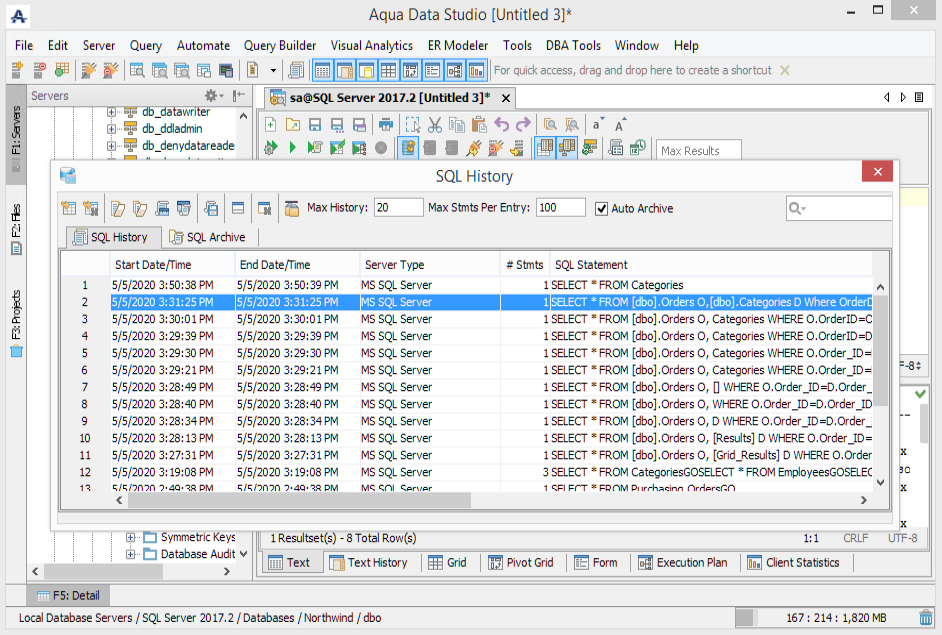Image resolution: width=942 pixels, height=635 pixels.
Task: Expand the Symmetric Keys folder node
Action: (x=131, y=537)
